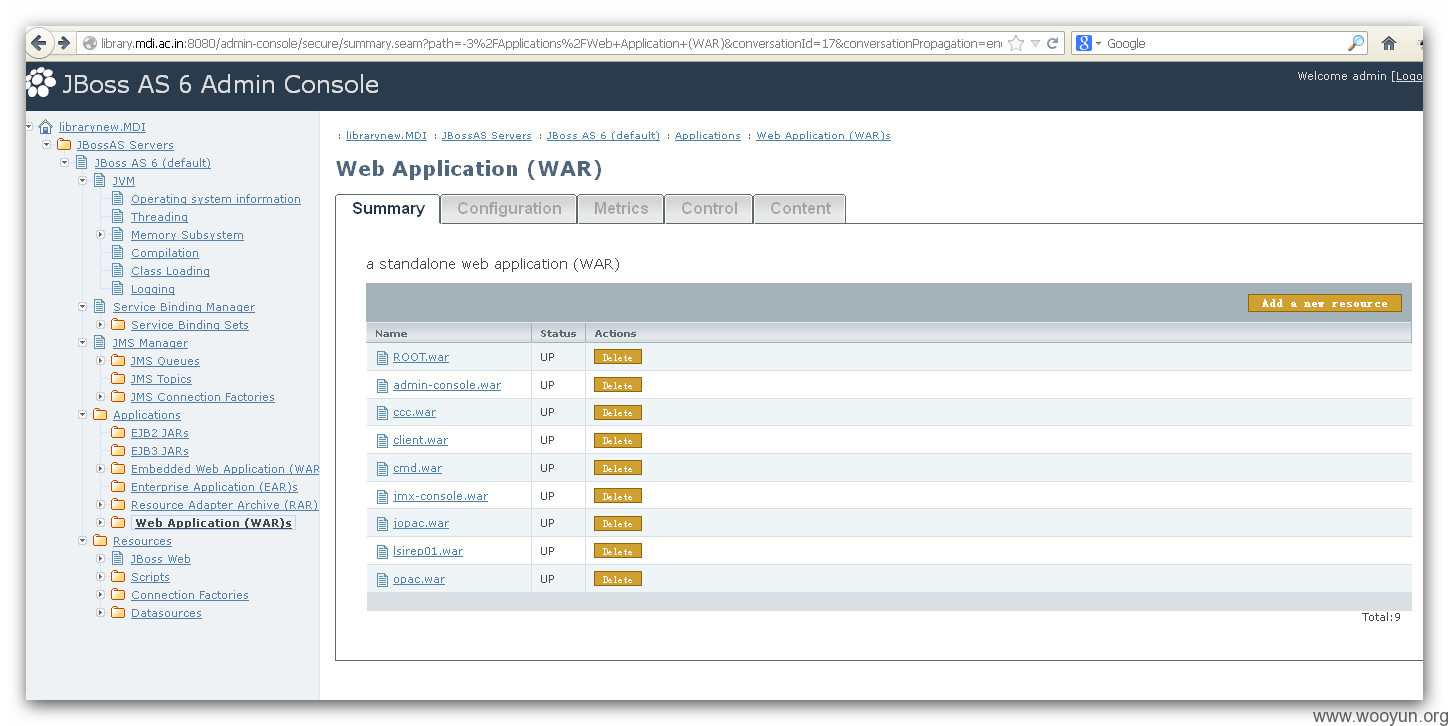Switch to the Summary tab
This screenshot has height=726, width=1449.
(388, 208)
